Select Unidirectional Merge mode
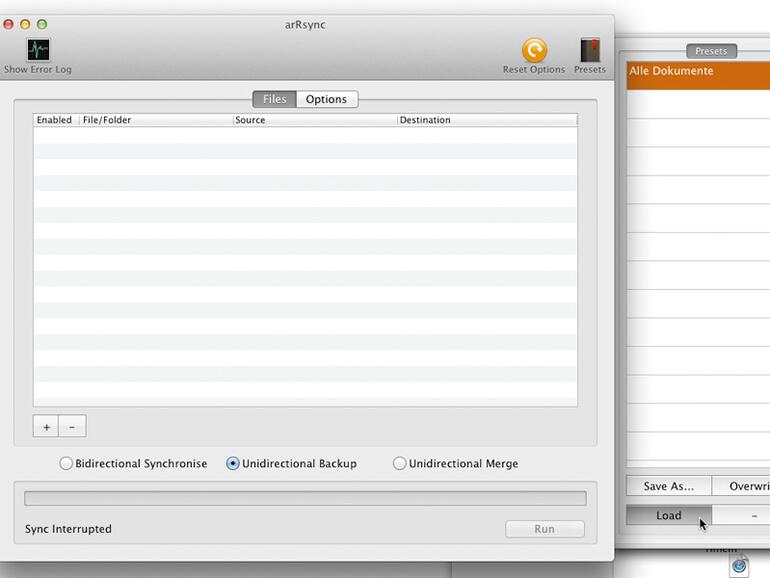This screenshot has height=578, width=770. pyautogui.click(x=399, y=463)
